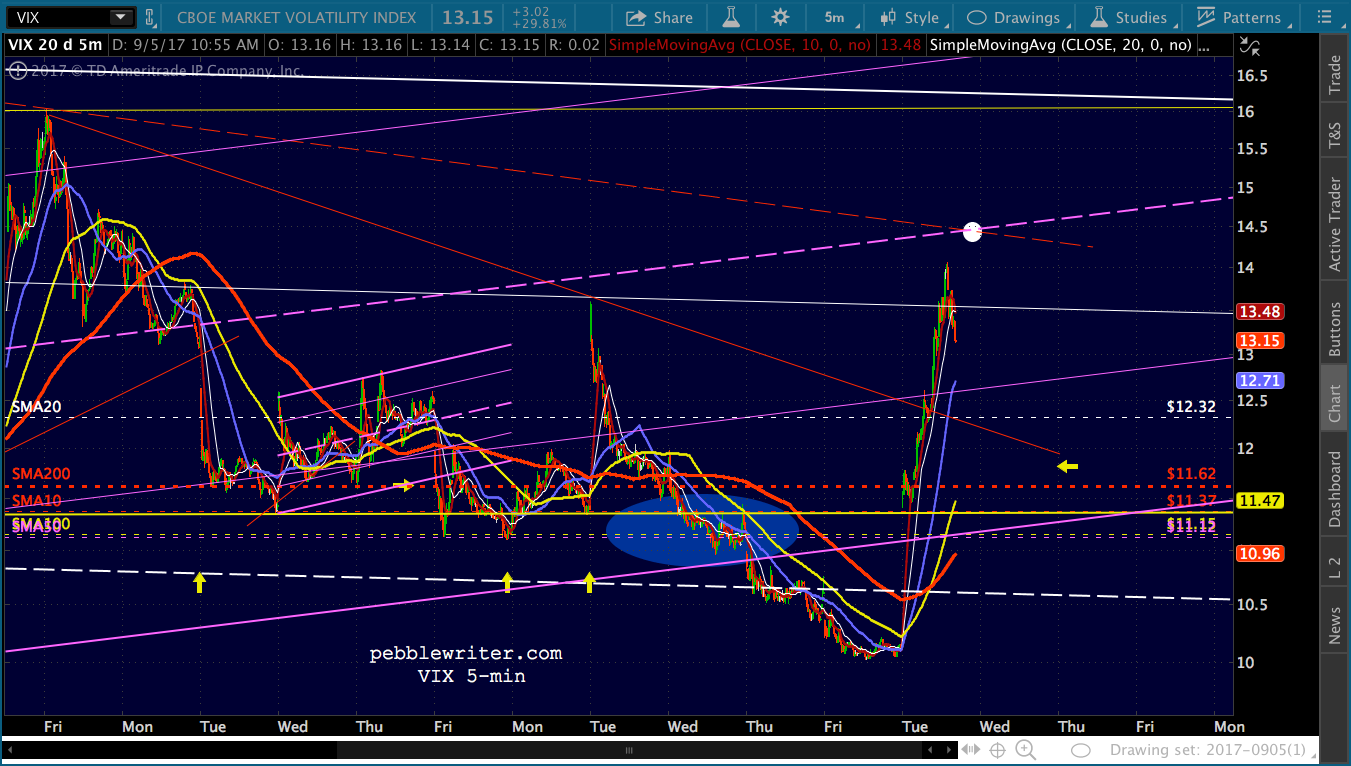1351x766 pixels.
Task: Click the scrollbar far-left arrow
Action: (x=8, y=750)
